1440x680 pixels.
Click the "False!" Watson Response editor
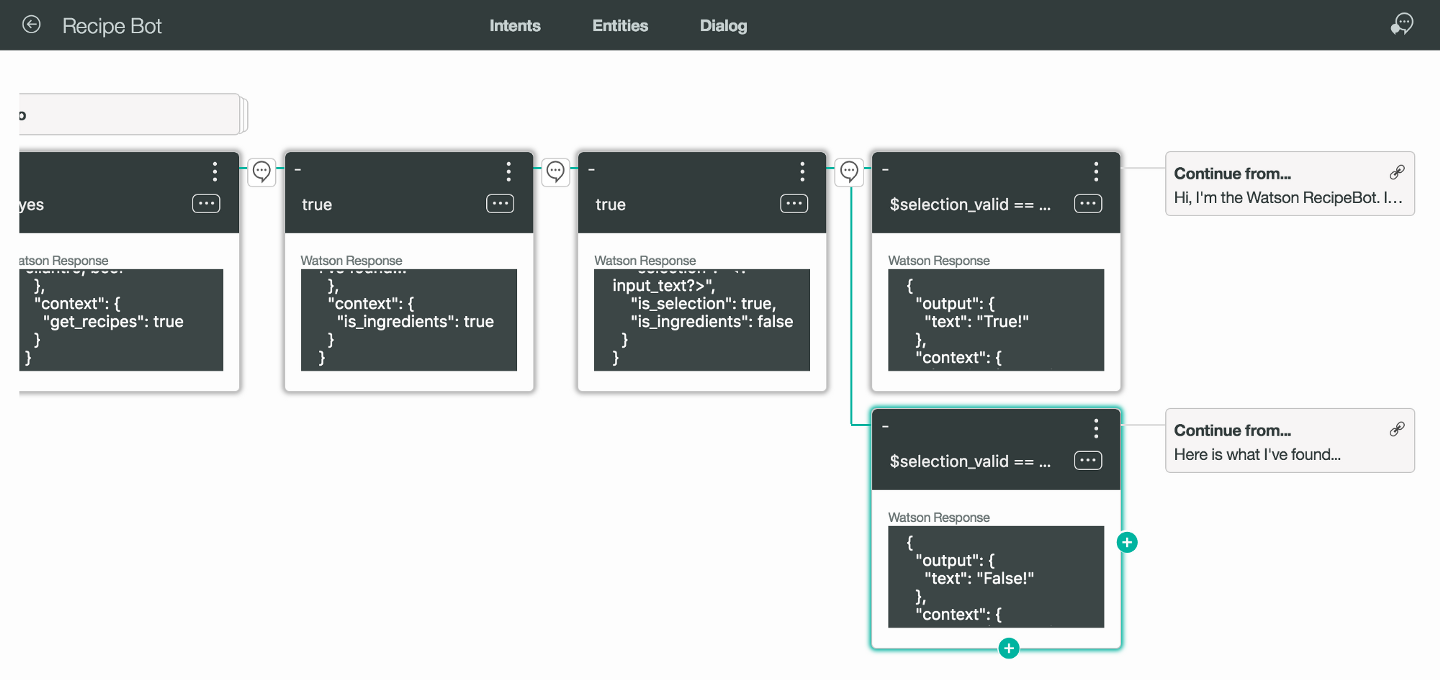coord(995,577)
